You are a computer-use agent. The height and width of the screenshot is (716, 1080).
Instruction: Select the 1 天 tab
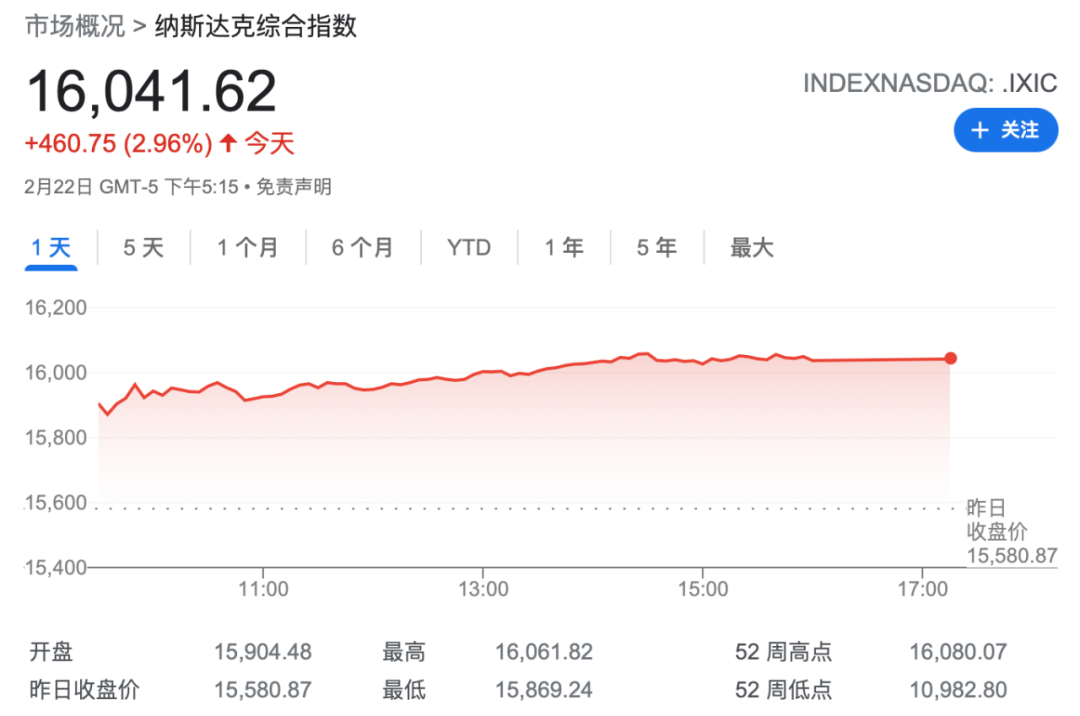[x=51, y=247]
